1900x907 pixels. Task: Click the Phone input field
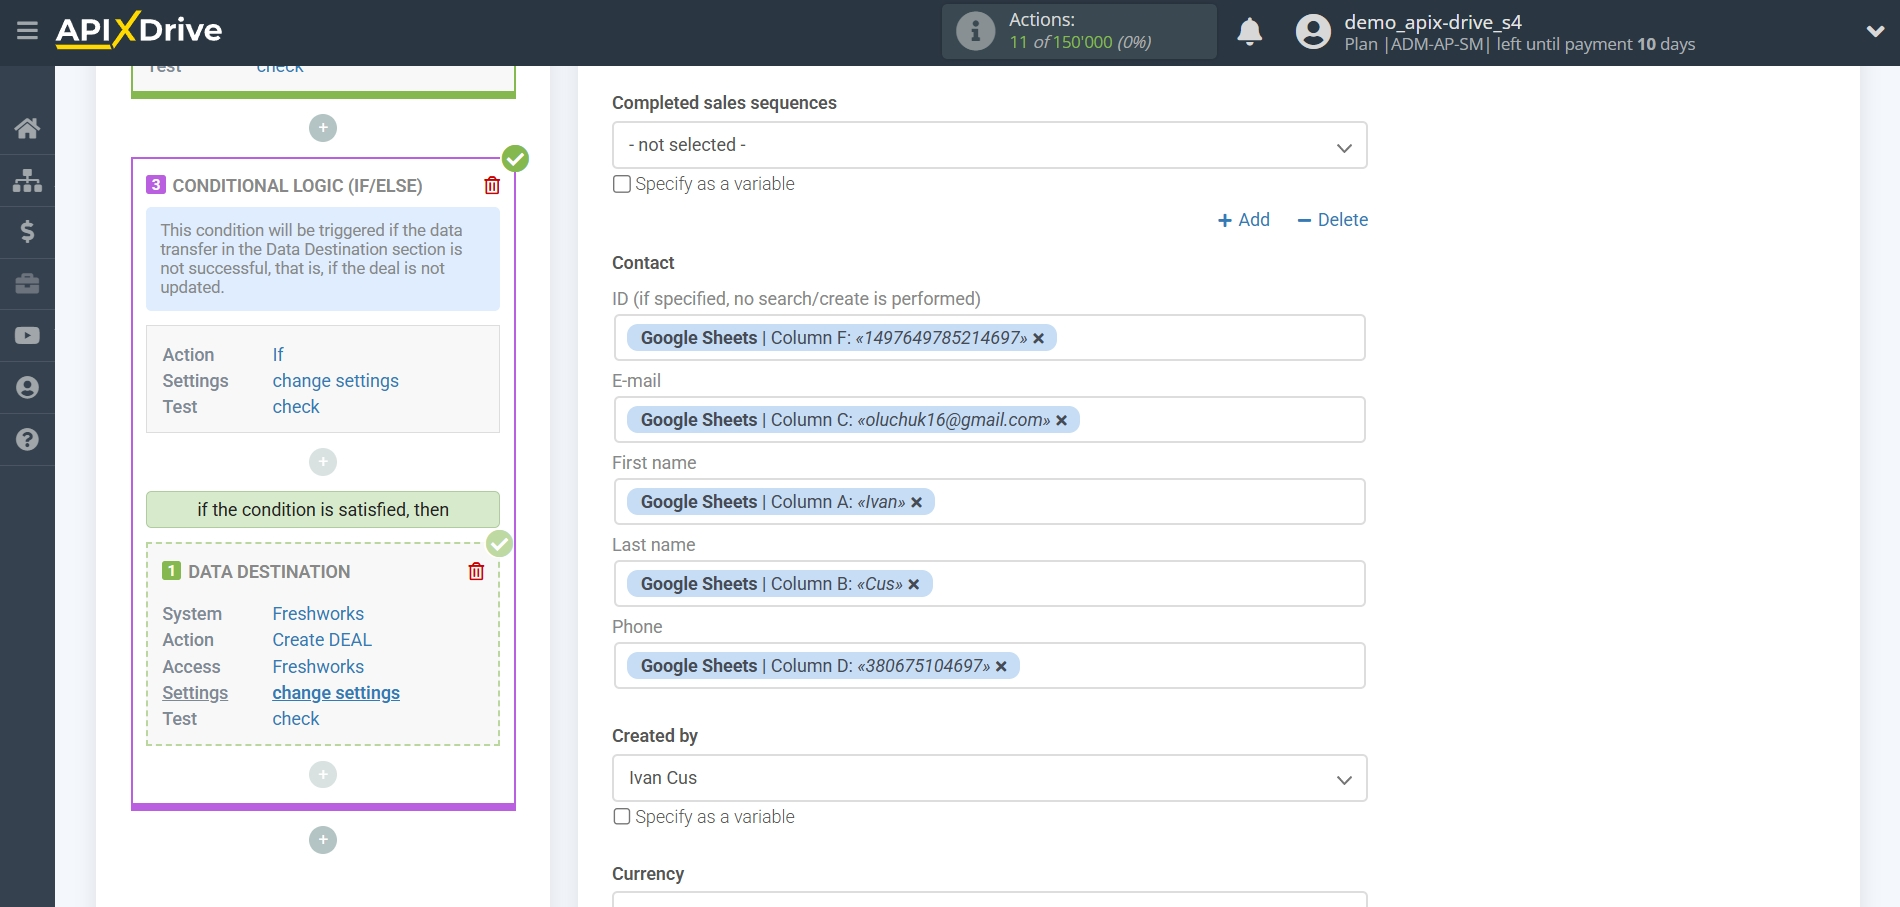pos(990,666)
